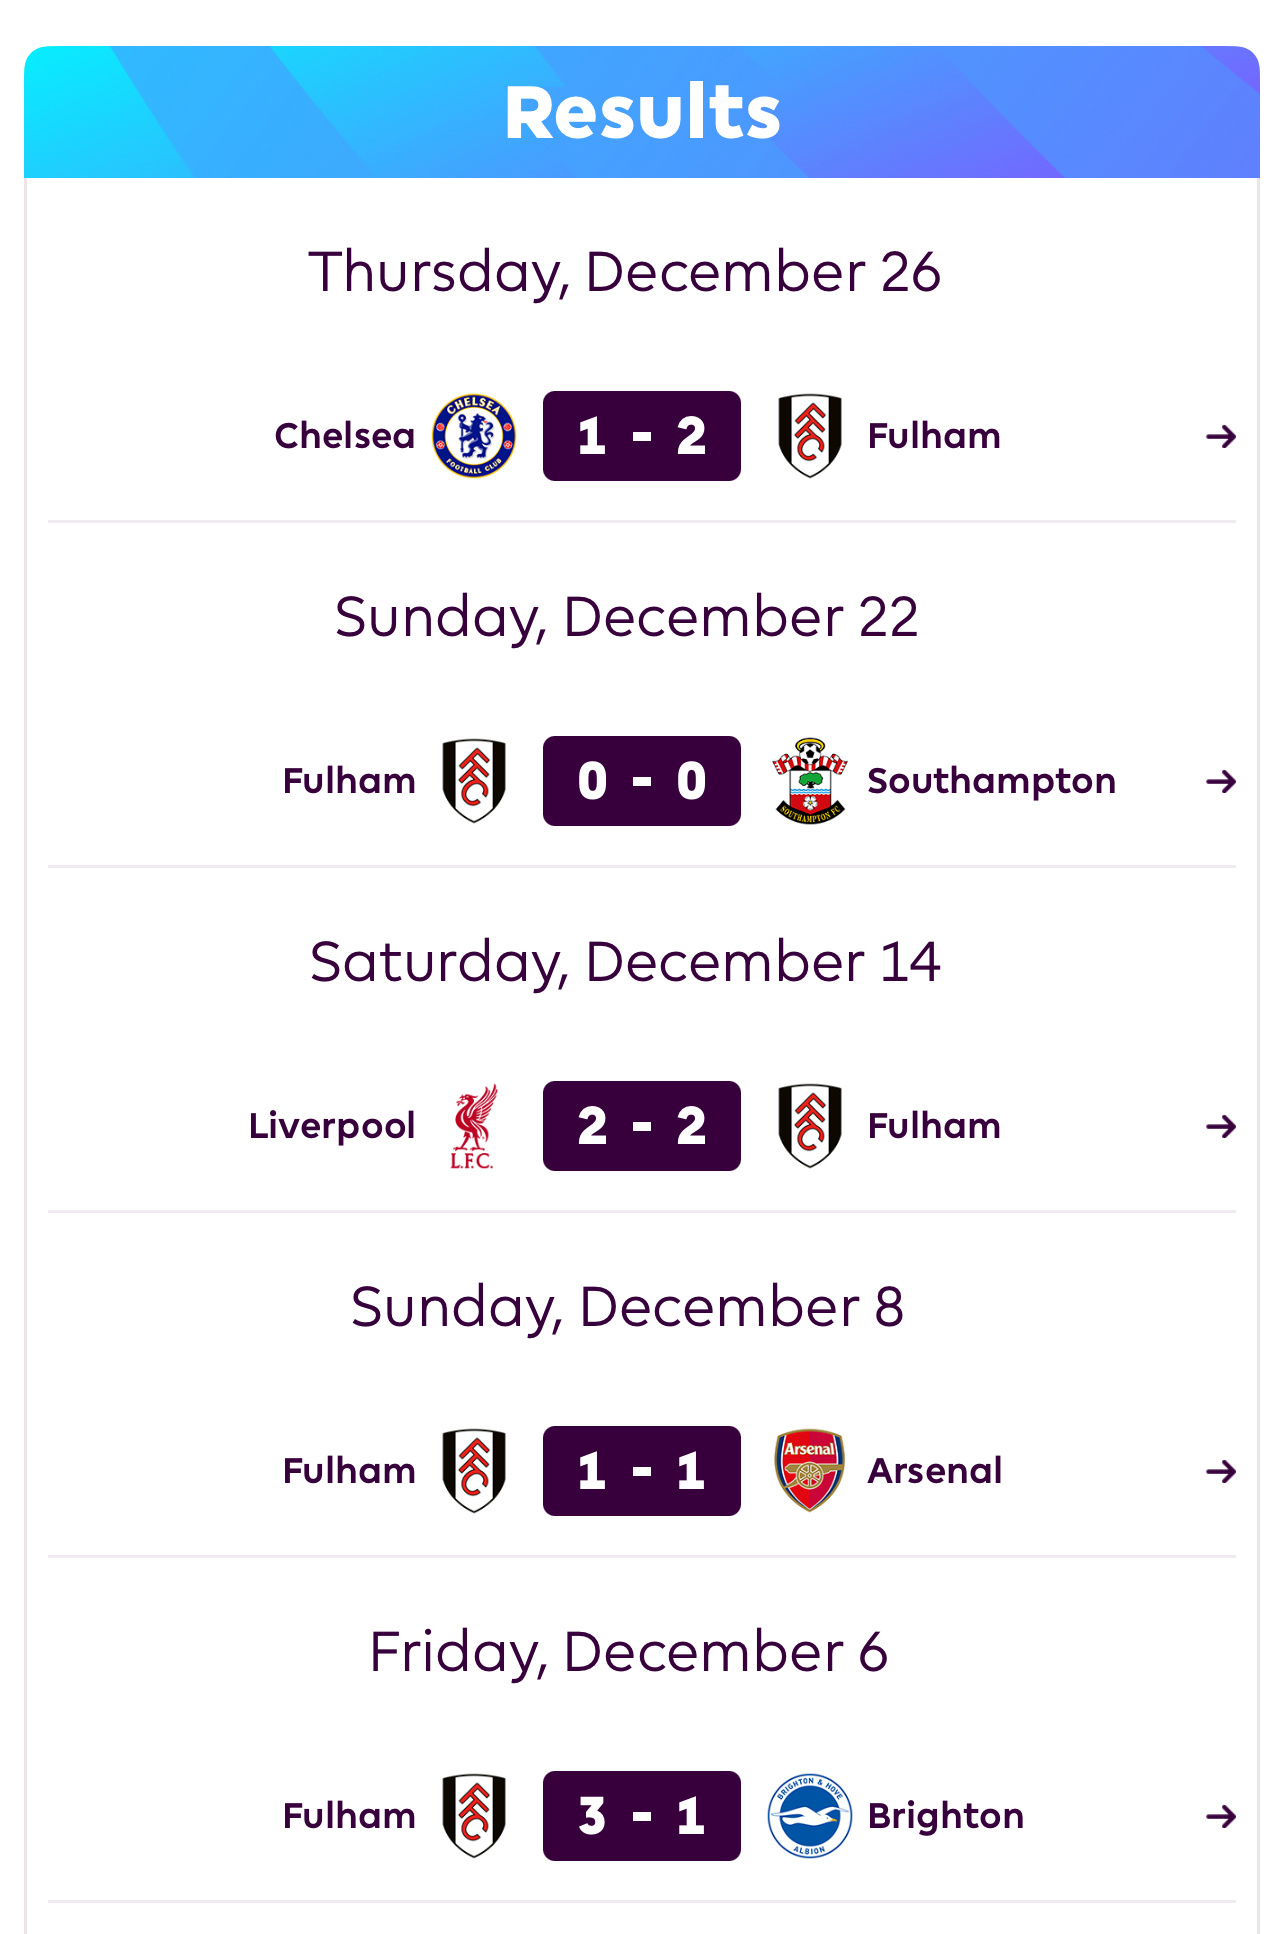Screen dimensions: 1284x1934
Task: Click Fulham crest in Arsenal match
Action: pos(474,1471)
